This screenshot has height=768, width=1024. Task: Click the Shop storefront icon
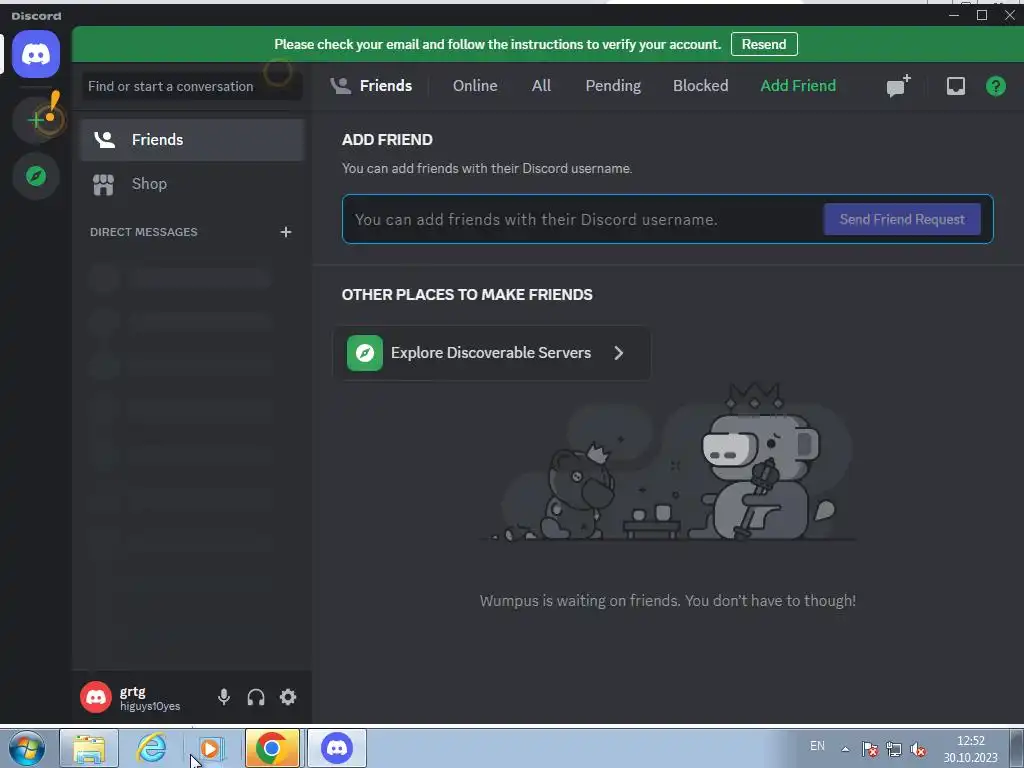click(103, 184)
